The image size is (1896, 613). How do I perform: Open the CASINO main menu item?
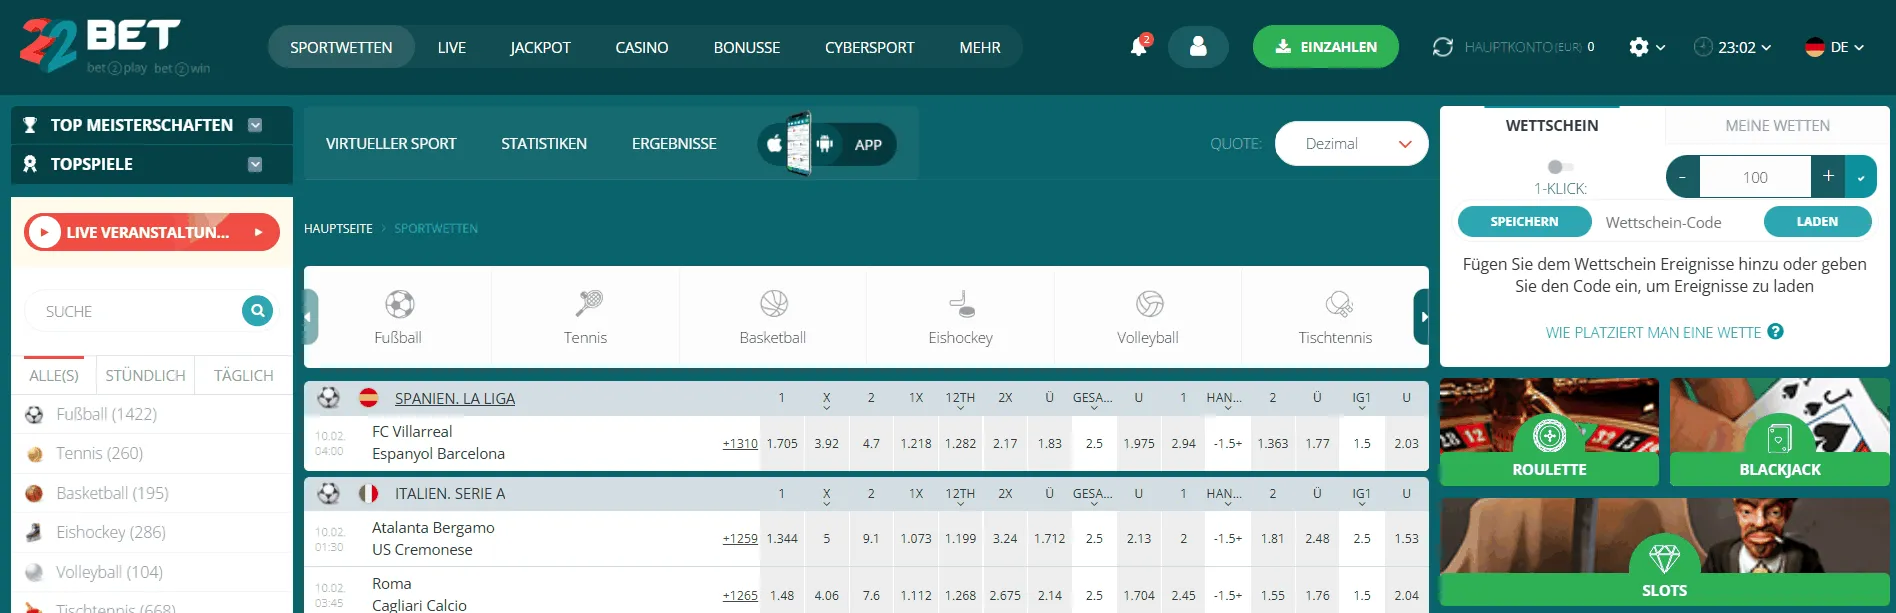[x=642, y=47]
